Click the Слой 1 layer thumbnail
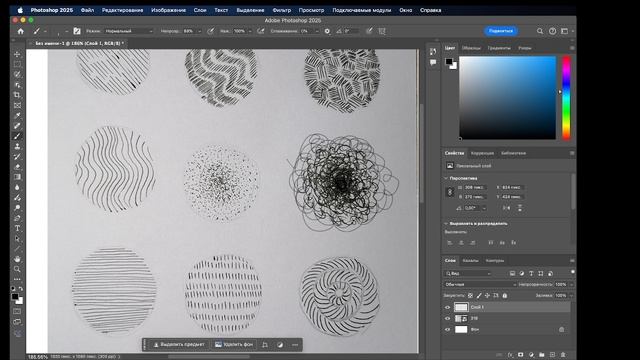Viewport: 640px width, 360px height. click(x=461, y=307)
